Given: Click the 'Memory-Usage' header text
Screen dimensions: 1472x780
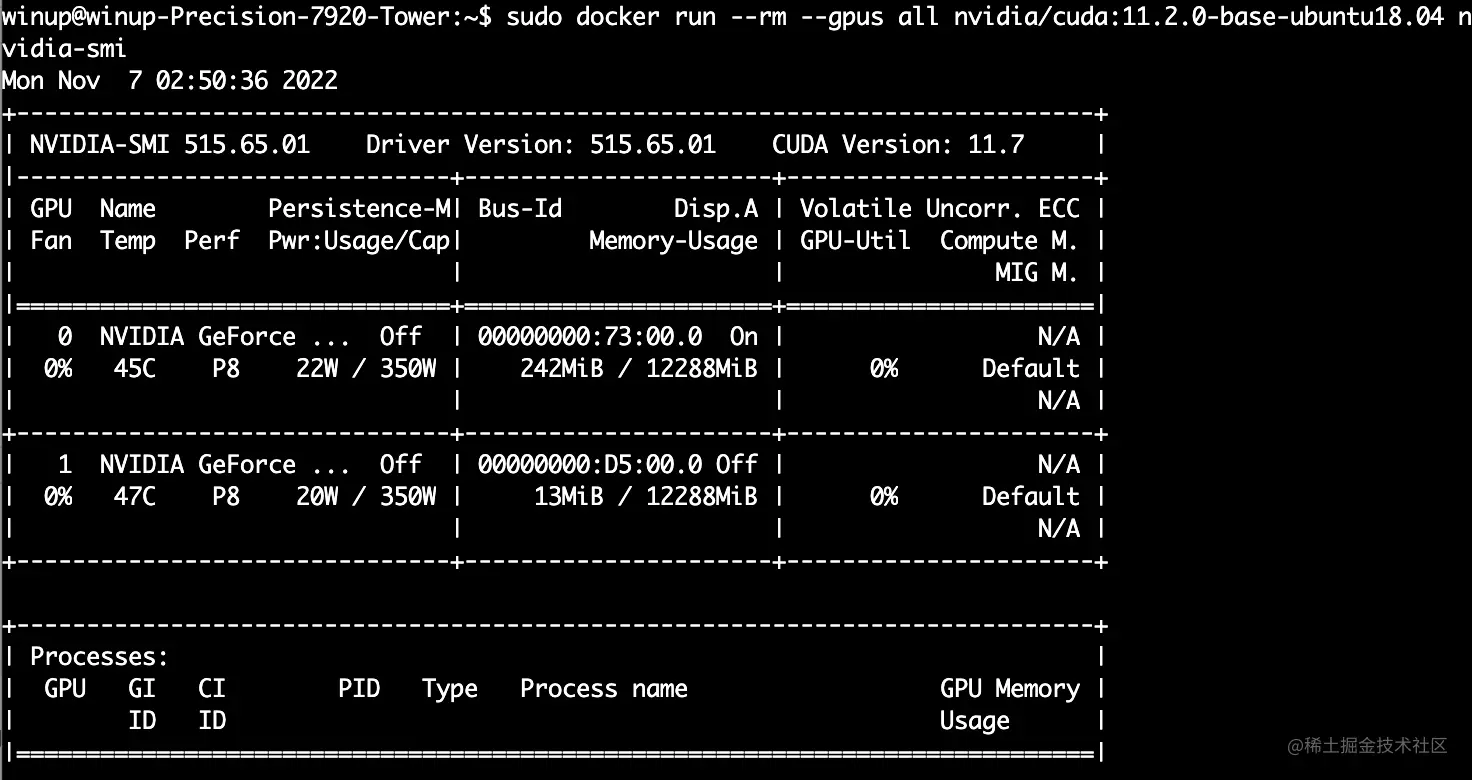Looking at the screenshot, I should 674,241.
